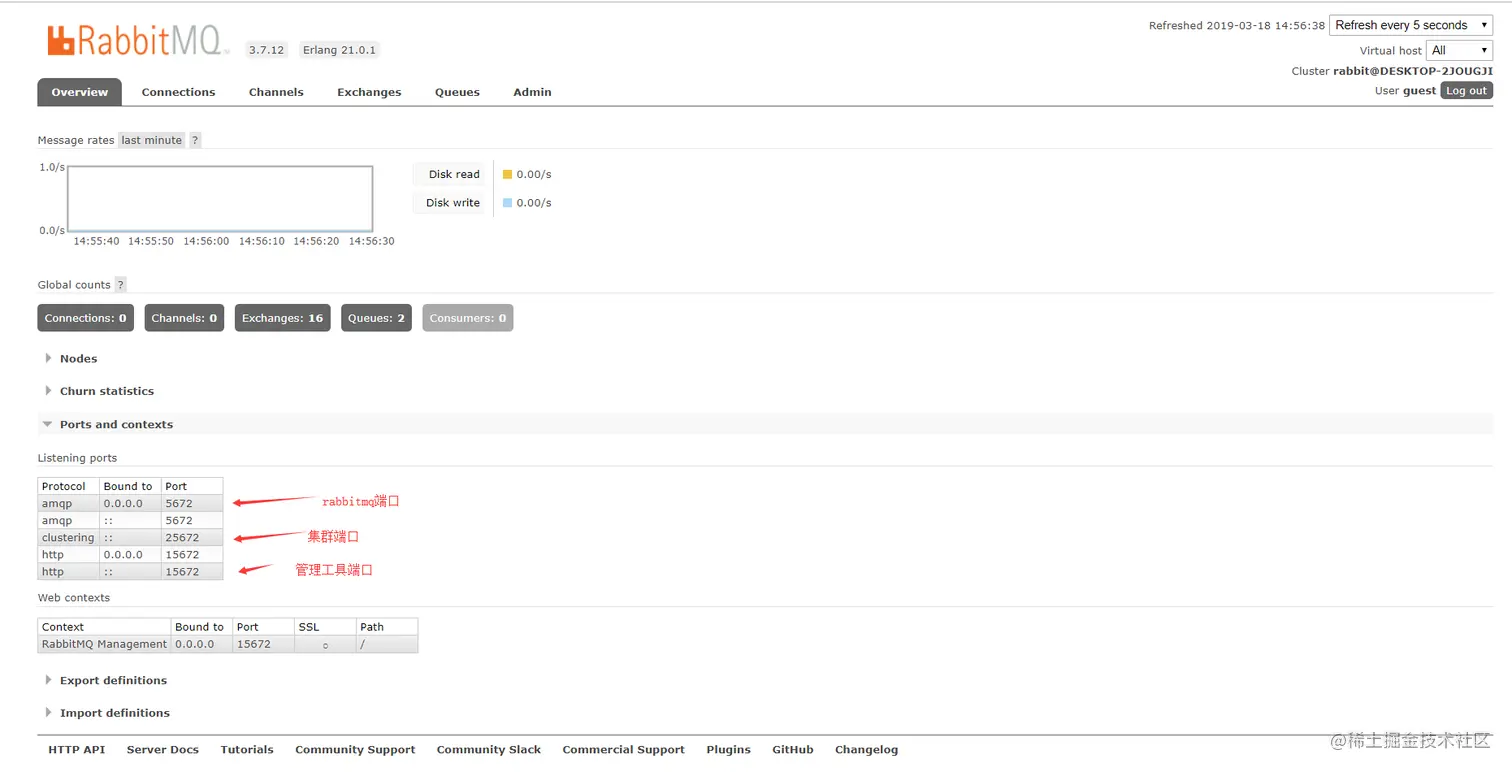Image resolution: width=1512 pixels, height=772 pixels.
Task: Click the Web contexts heading
Action: point(74,598)
